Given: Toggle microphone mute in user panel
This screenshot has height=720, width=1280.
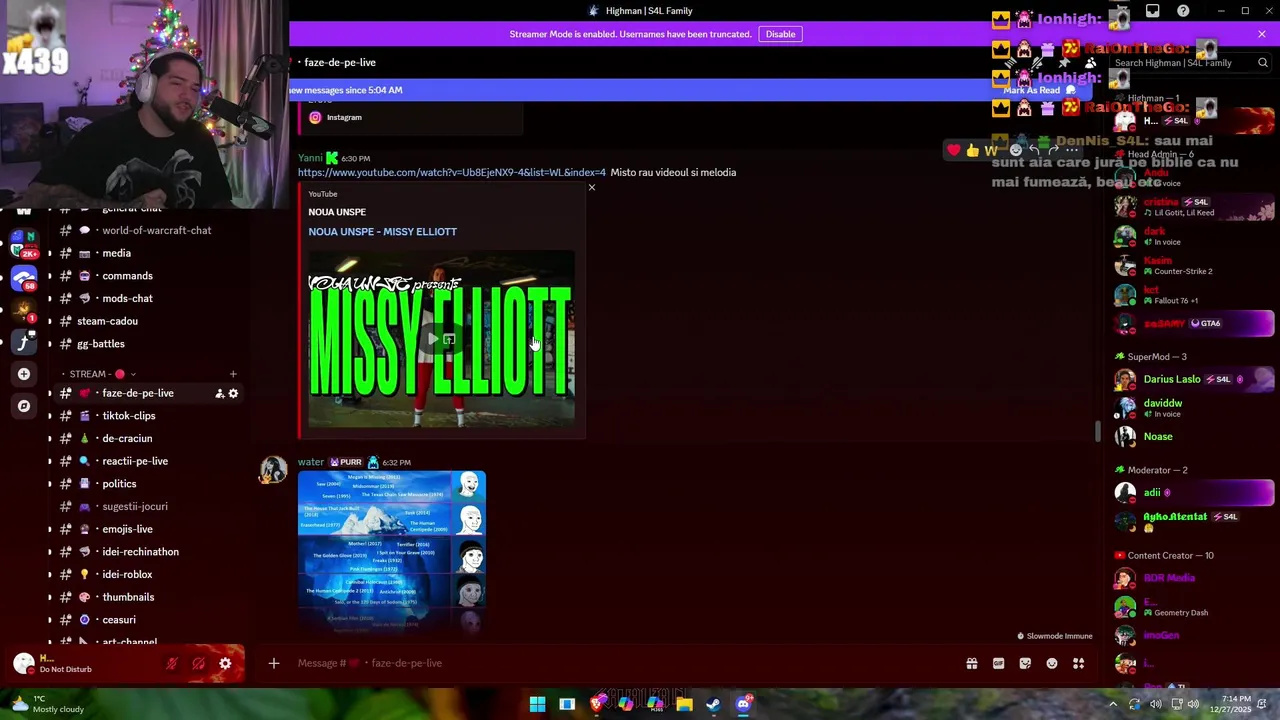Looking at the screenshot, I should (172, 663).
